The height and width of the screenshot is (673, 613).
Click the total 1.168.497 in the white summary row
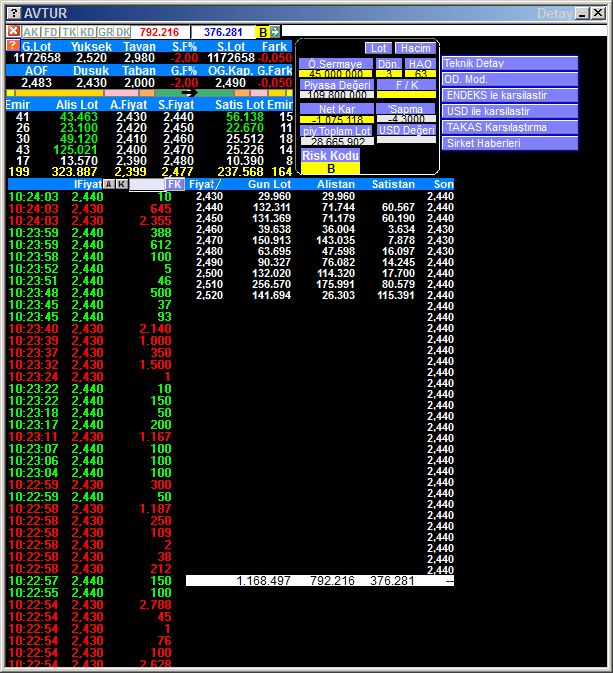pyautogui.click(x=264, y=581)
